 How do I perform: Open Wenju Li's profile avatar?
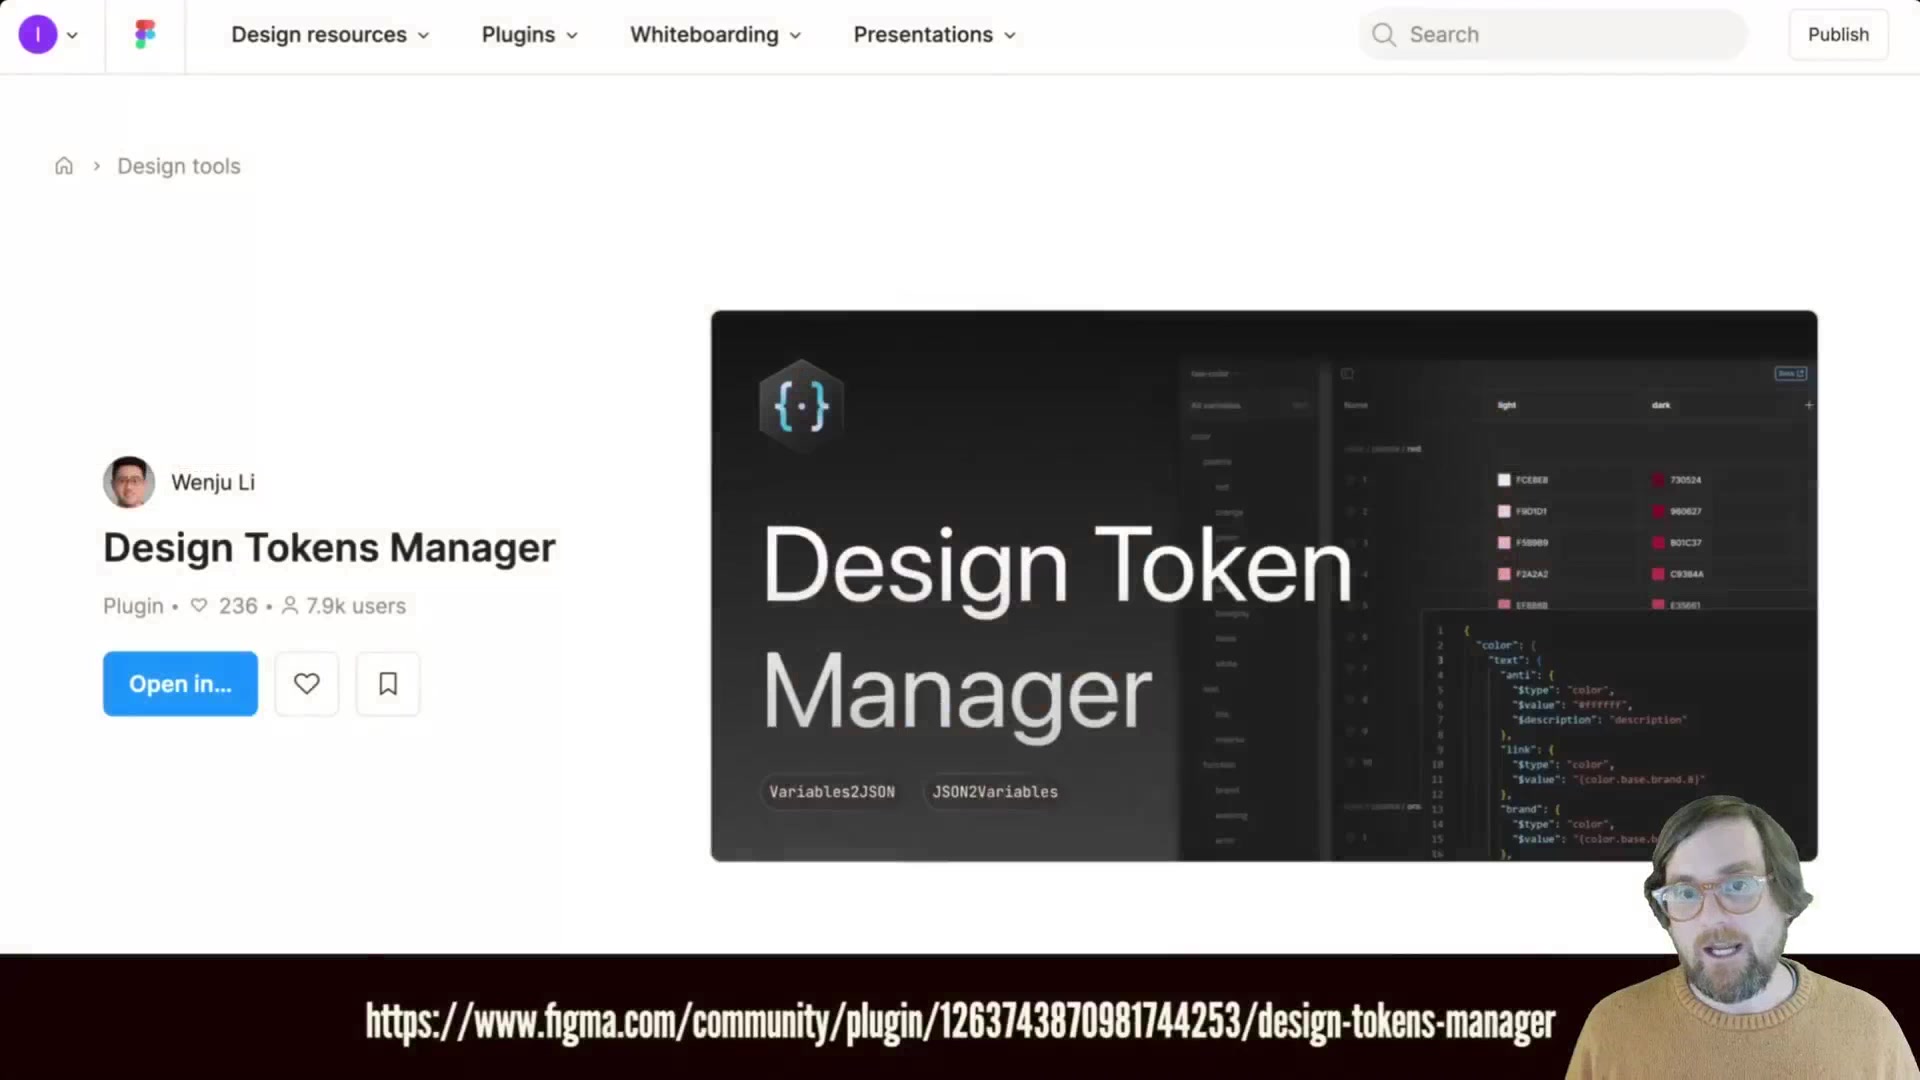pos(129,482)
